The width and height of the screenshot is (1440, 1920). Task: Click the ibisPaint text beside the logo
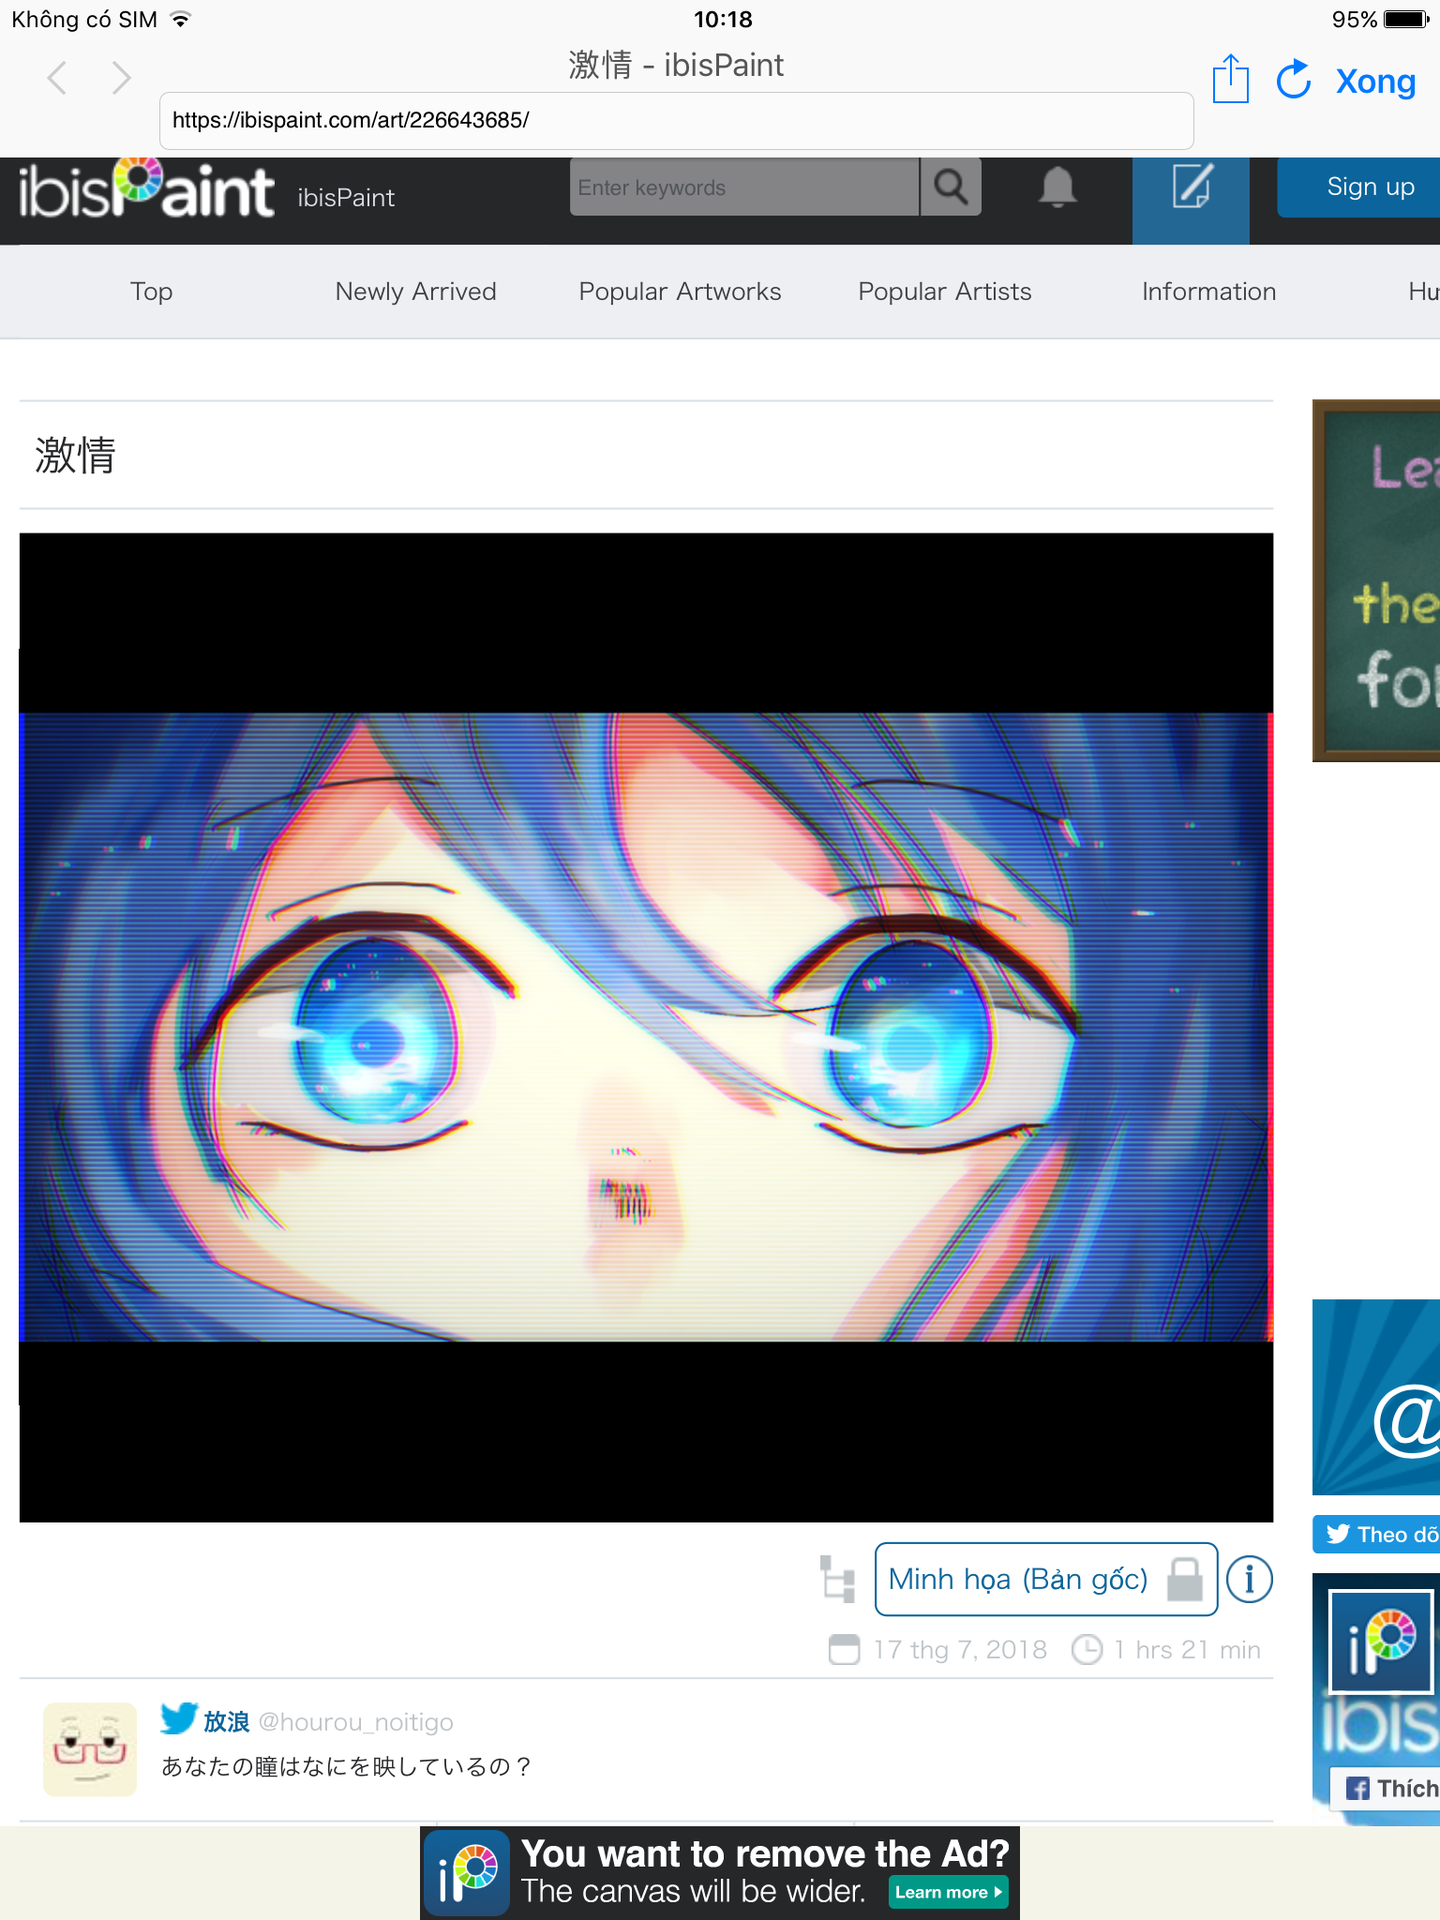click(346, 198)
